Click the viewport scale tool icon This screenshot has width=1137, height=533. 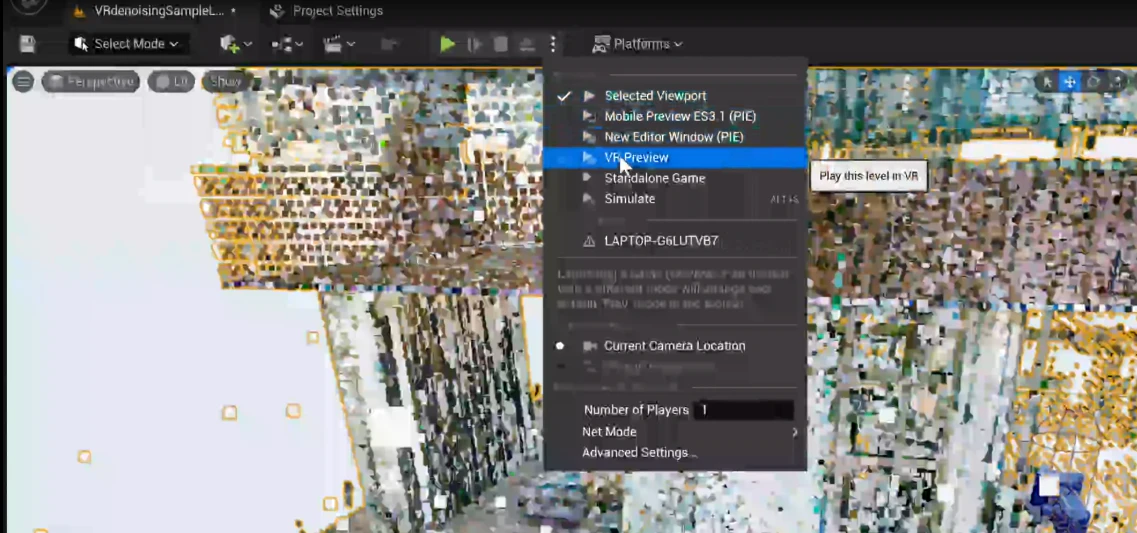click(1117, 82)
